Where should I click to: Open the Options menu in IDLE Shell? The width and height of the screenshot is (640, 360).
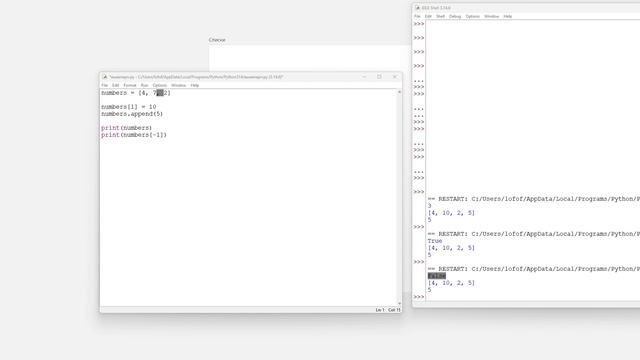pyautogui.click(x=473, y=16)
